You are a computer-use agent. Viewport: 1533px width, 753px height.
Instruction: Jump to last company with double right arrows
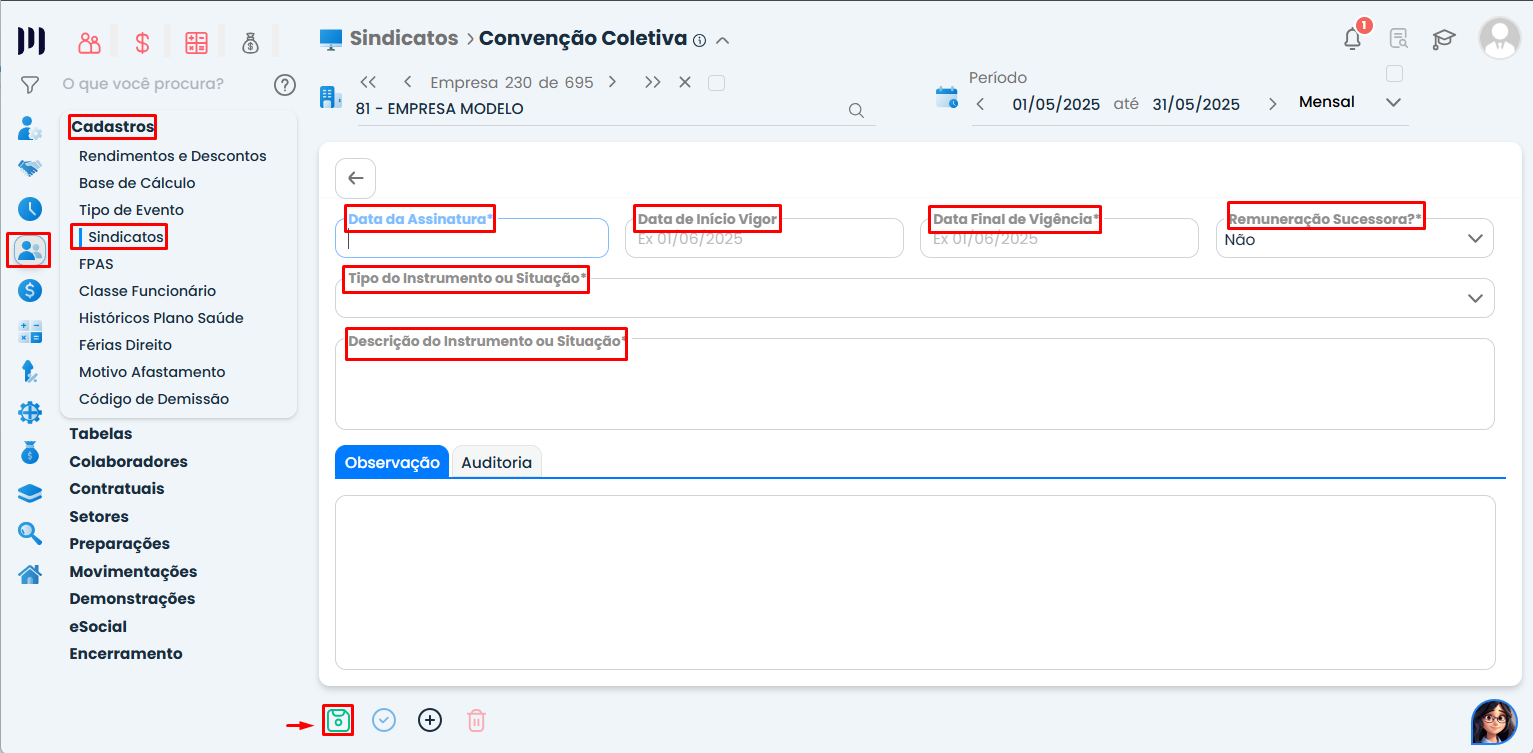pos(652,82)
